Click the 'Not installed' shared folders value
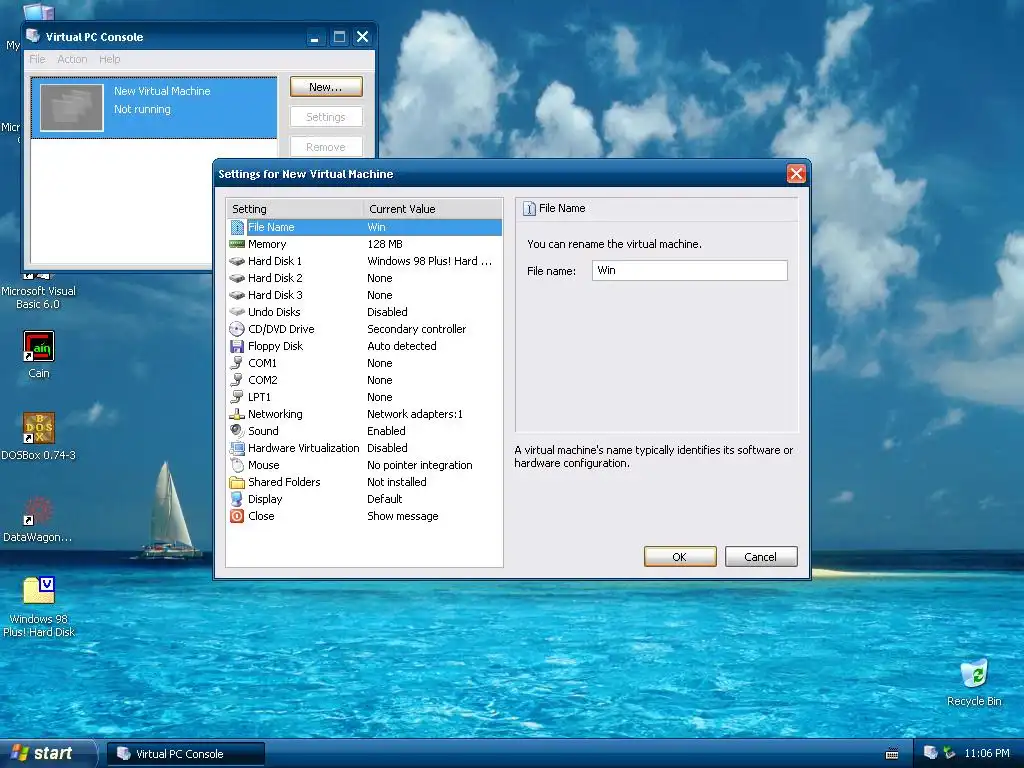 [396, 482]
